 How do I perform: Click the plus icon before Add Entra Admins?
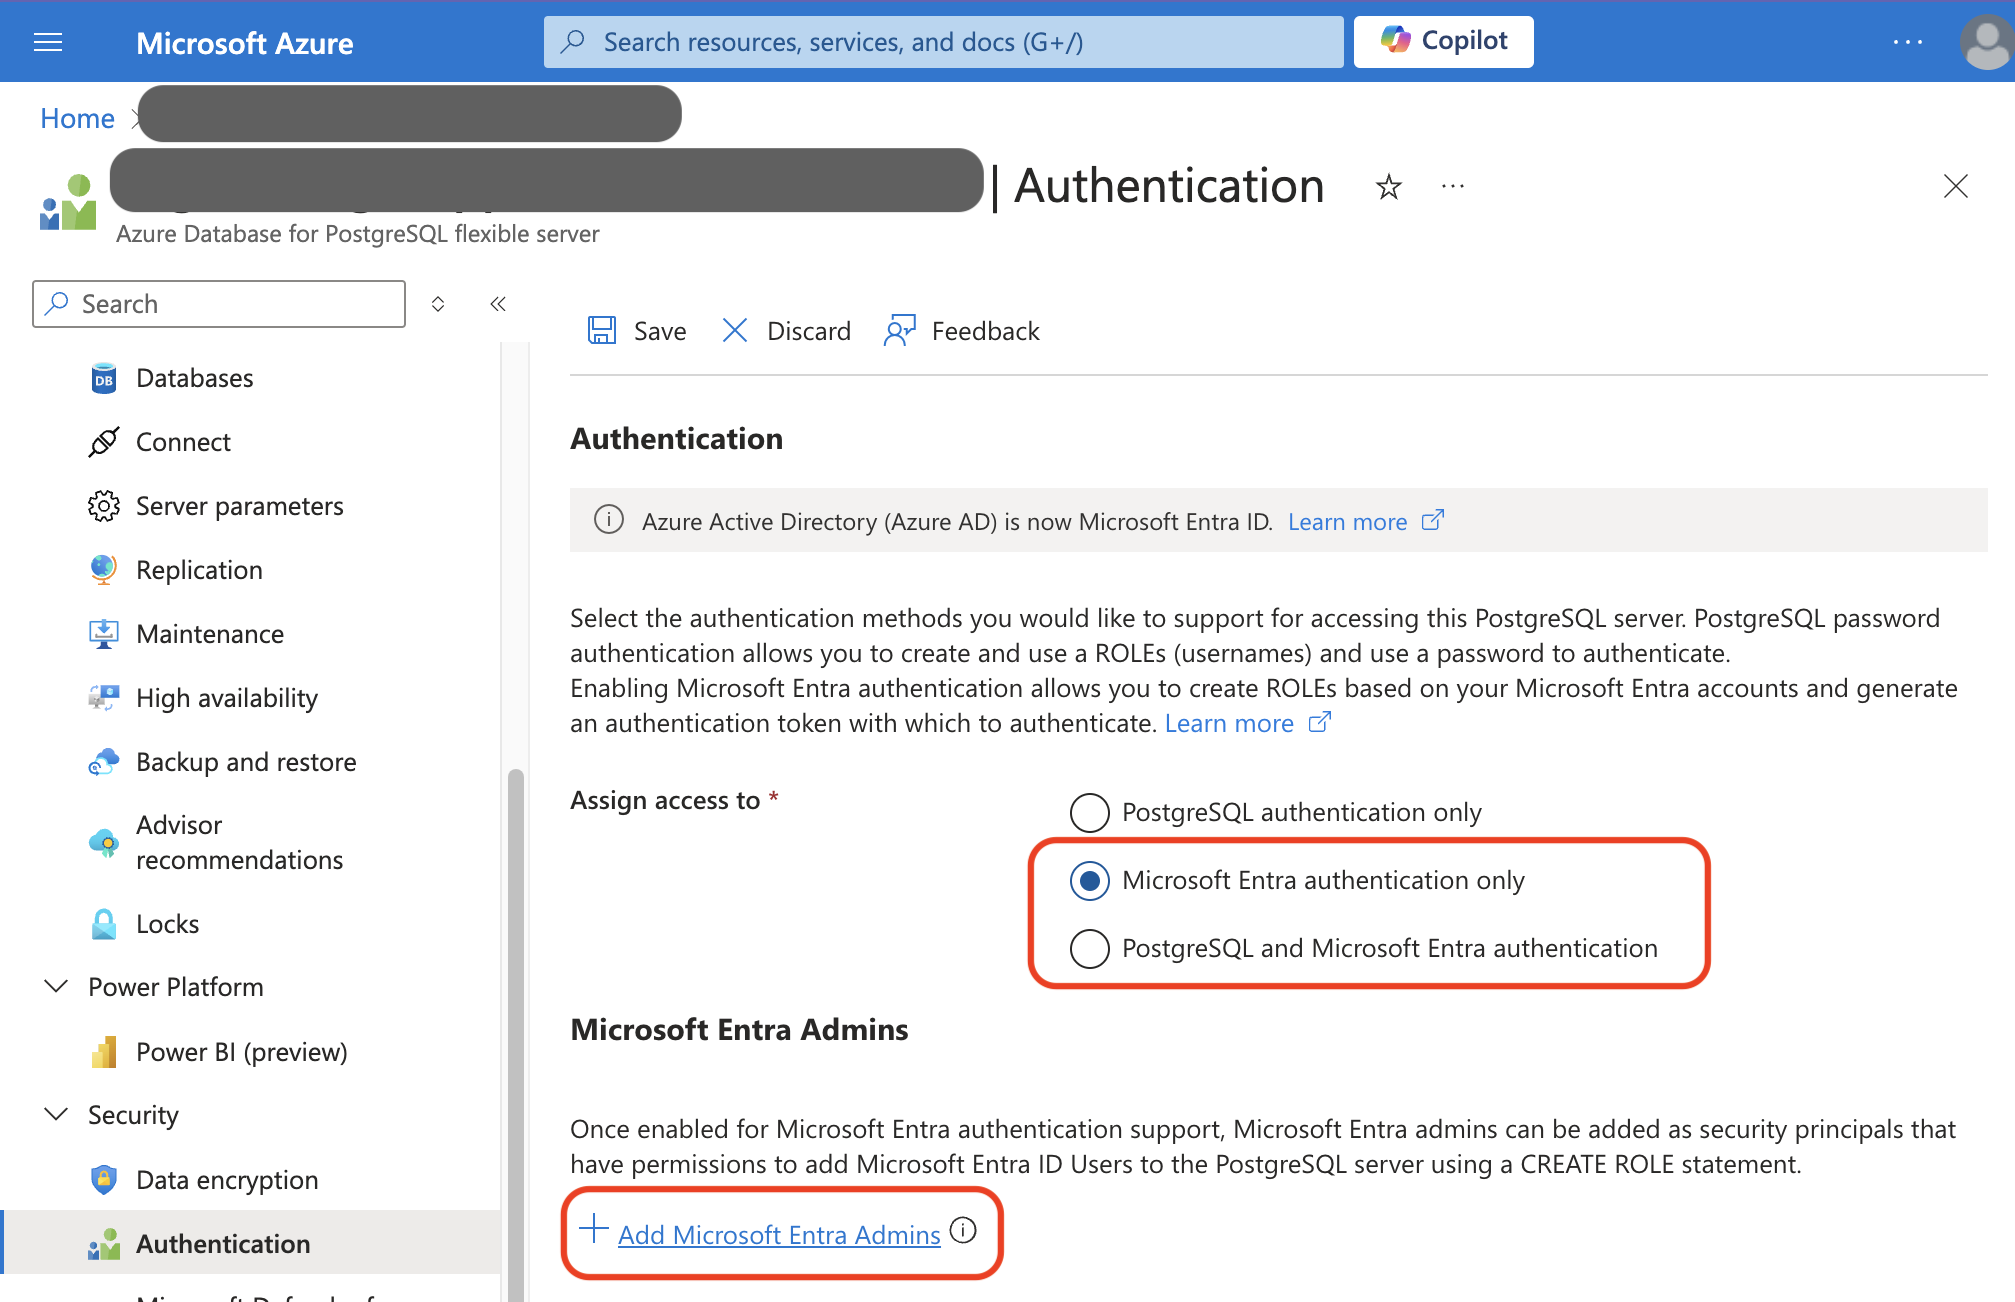[594, 1229]
